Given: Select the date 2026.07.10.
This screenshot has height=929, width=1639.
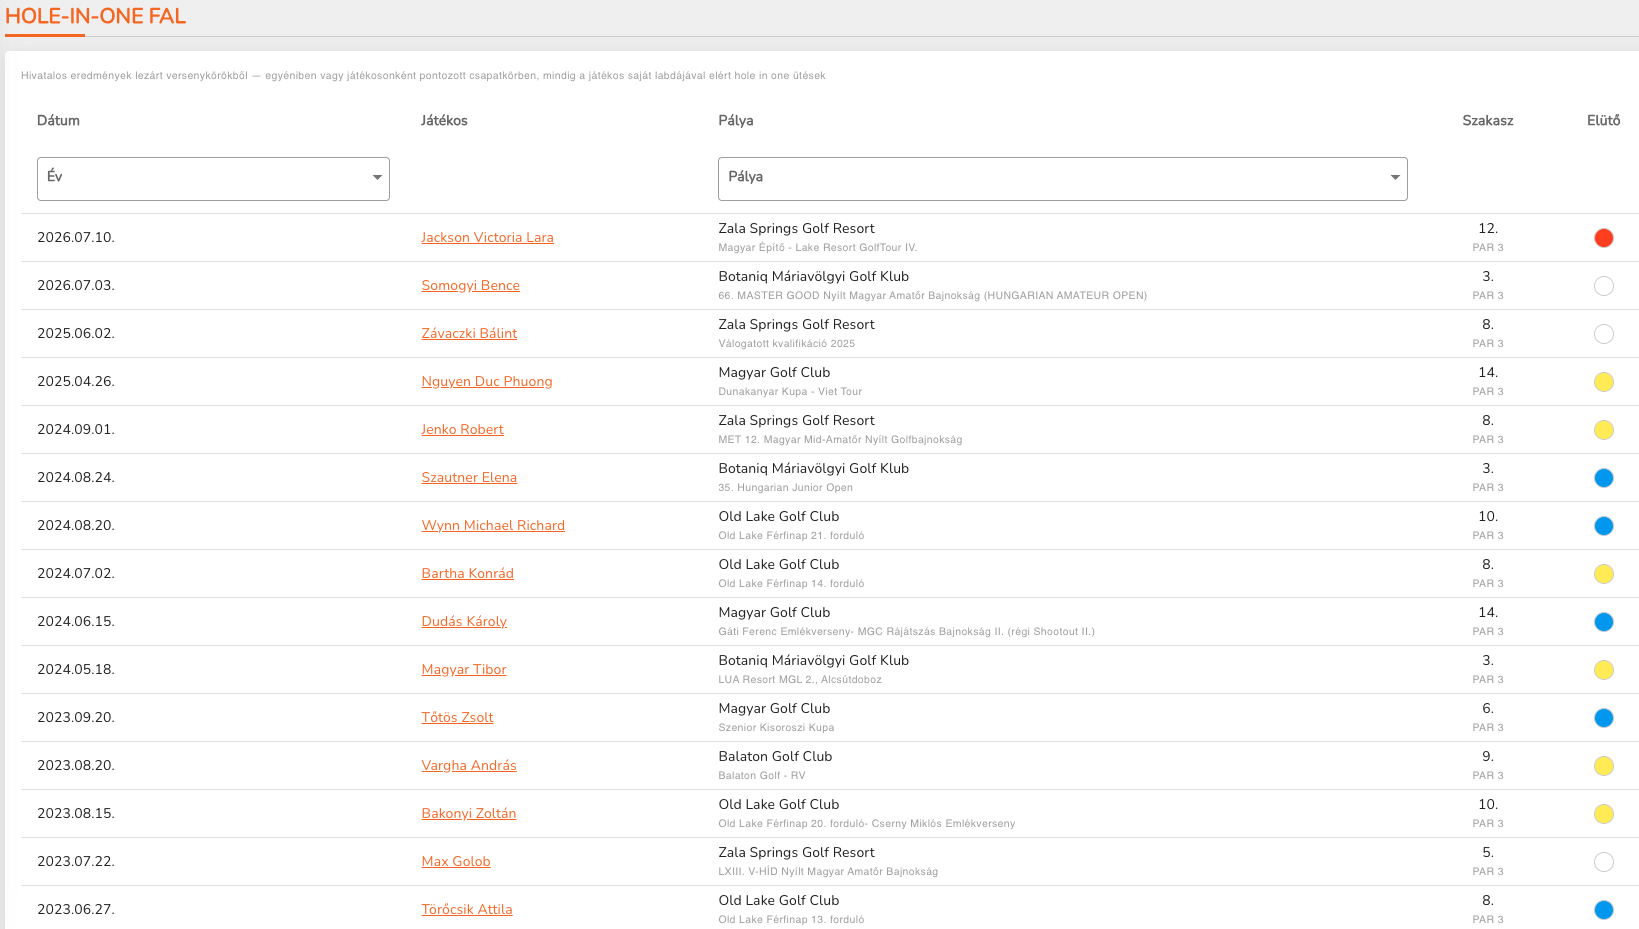Looking at the screenshot, I should [76, 237].
